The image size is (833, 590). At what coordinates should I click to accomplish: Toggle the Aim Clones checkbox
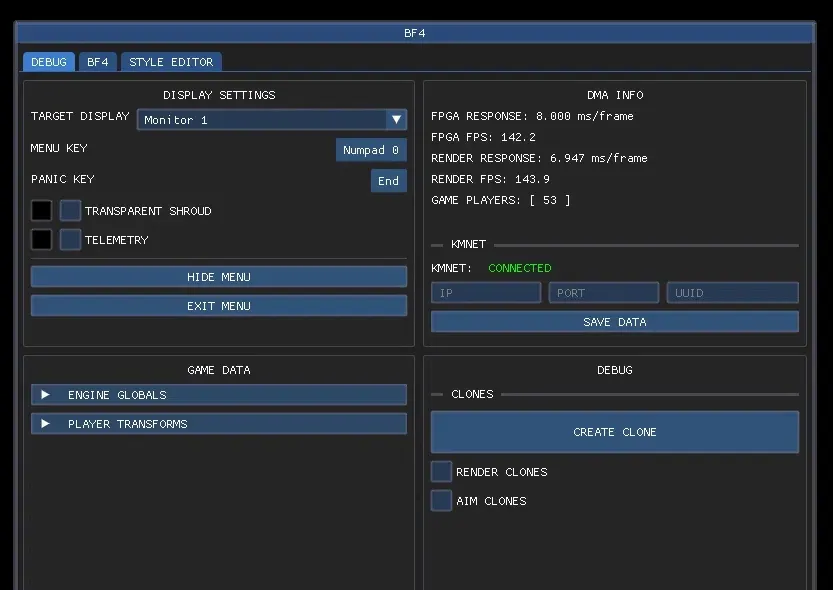441,501
